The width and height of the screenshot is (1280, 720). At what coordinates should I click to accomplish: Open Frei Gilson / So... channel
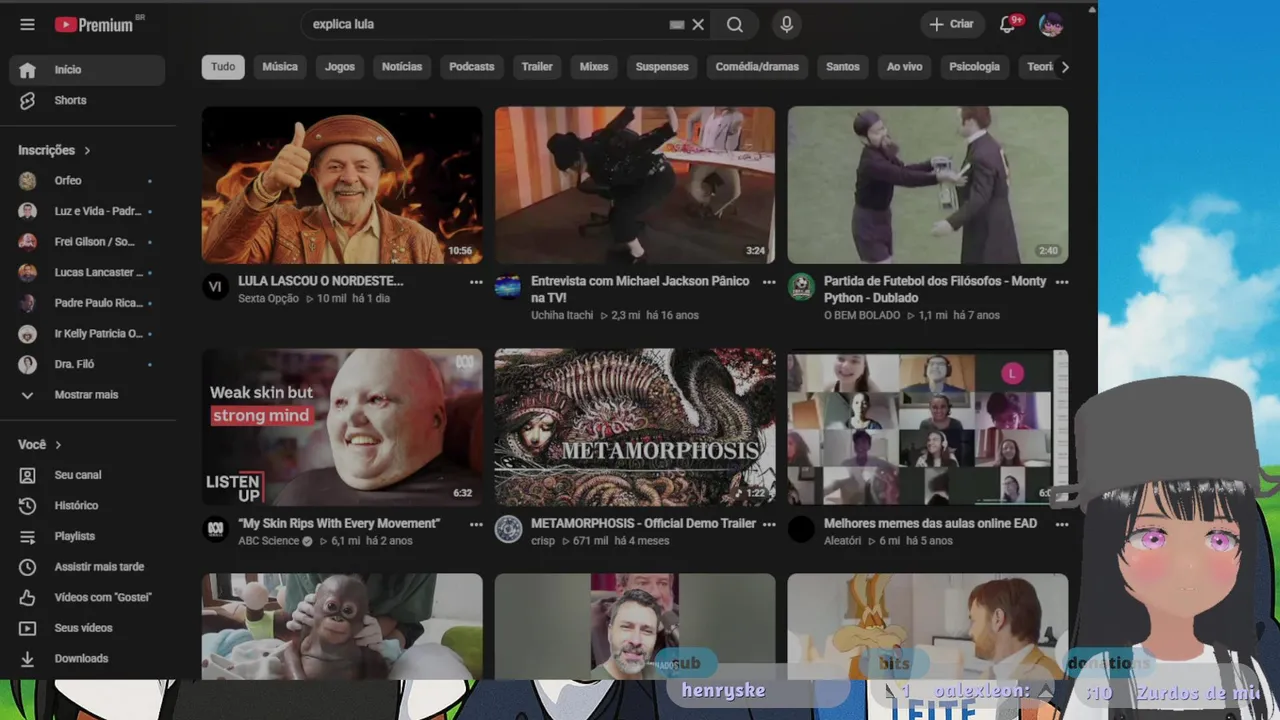tap(87, 242)
